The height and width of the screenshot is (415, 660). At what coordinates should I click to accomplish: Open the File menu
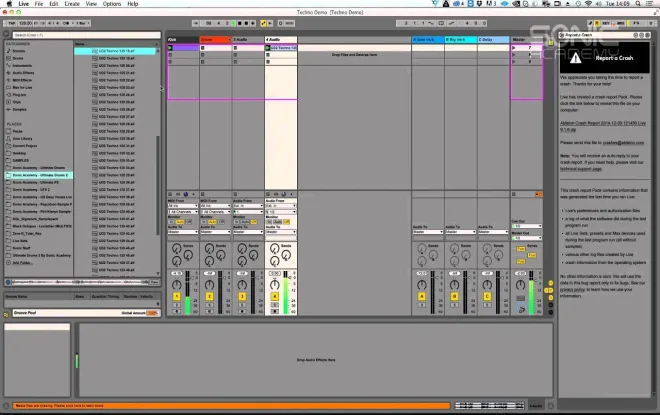click(39, 4)
